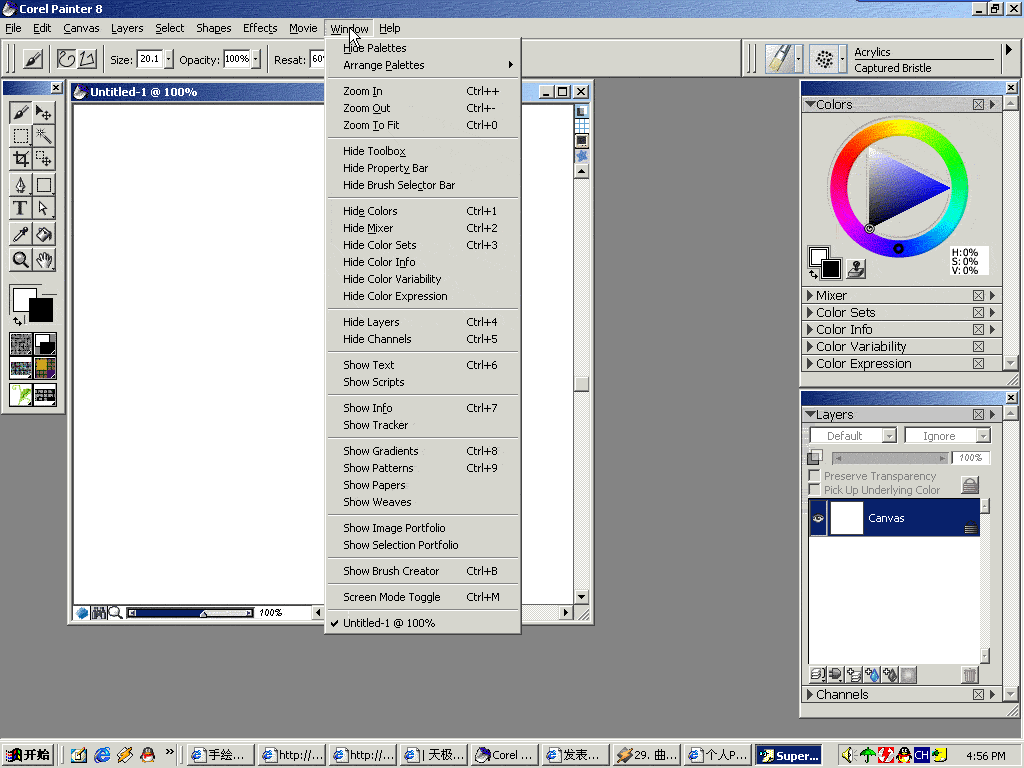The height and width of the screenshot is (768, 1024).
Task: Select the Text tool
Action: click(20, 208)
